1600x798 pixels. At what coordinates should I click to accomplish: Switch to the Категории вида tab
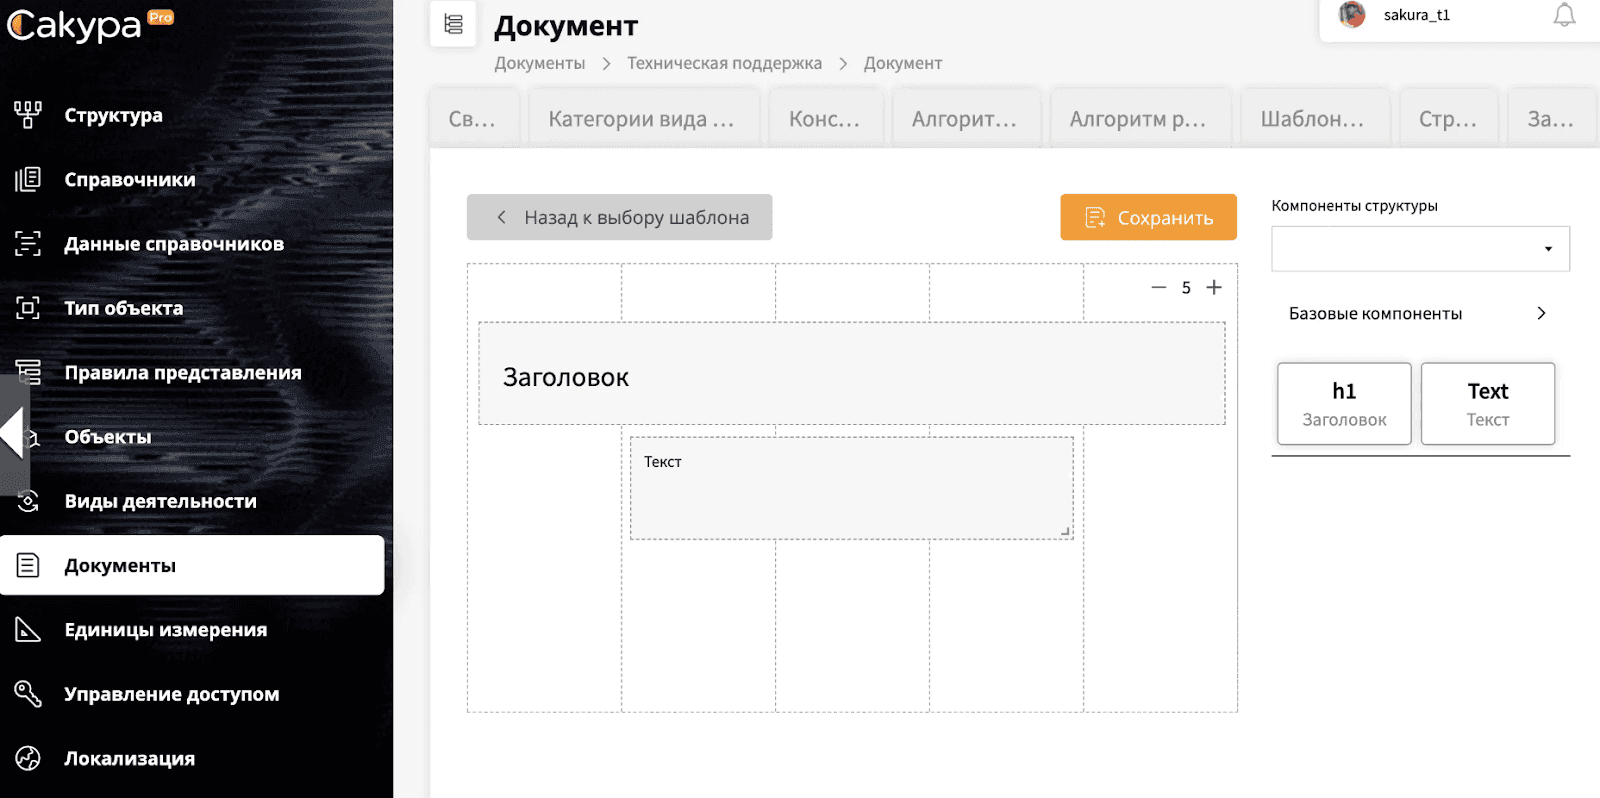tap(642, 119)
